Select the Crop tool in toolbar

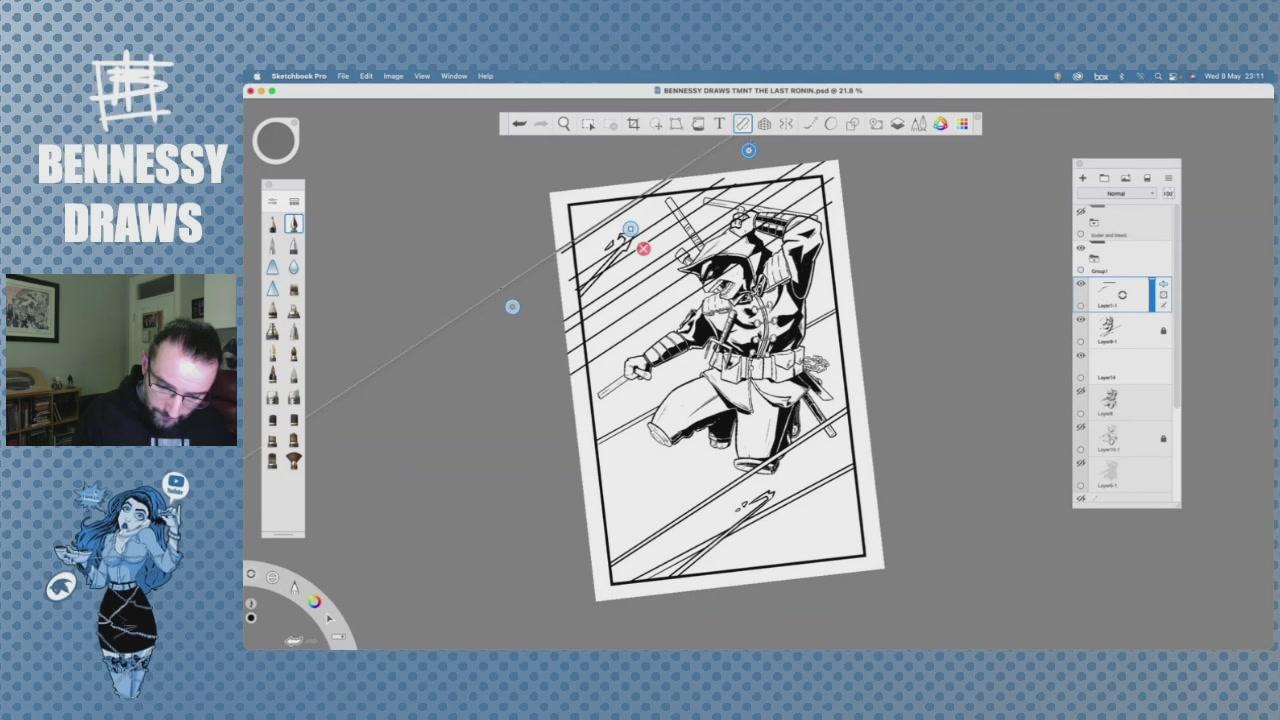point(633,124)
